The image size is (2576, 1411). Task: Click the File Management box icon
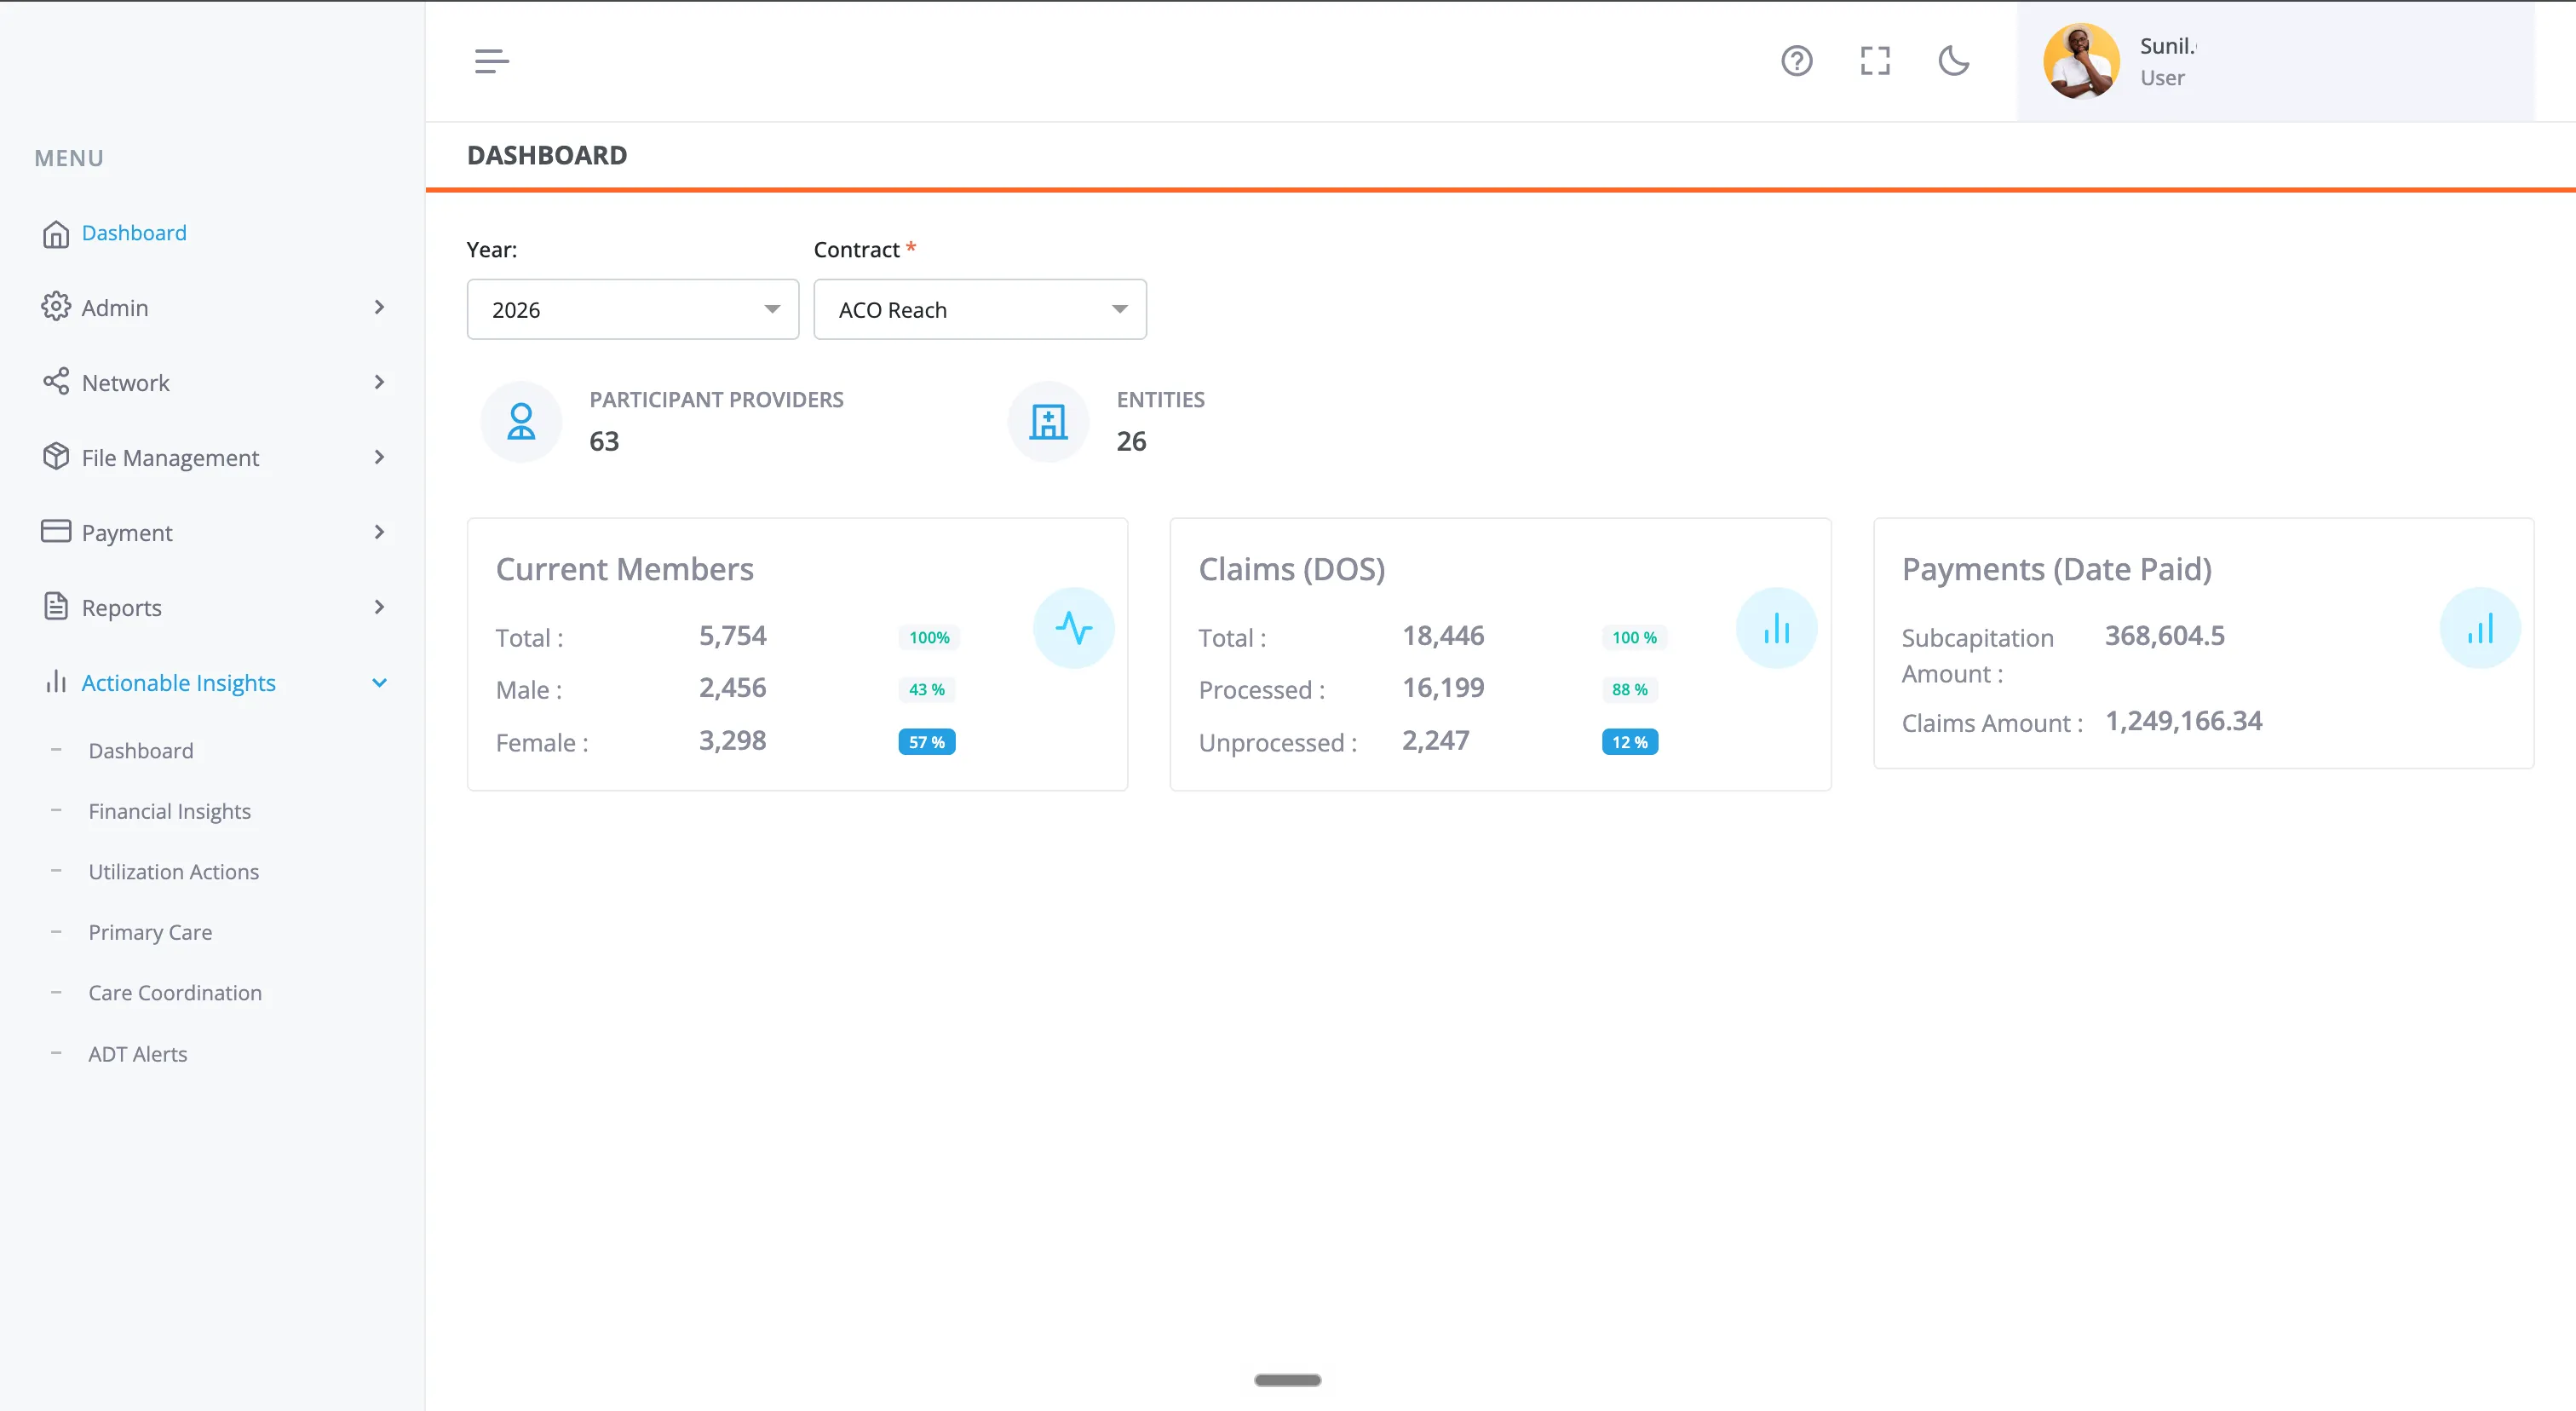56,457
